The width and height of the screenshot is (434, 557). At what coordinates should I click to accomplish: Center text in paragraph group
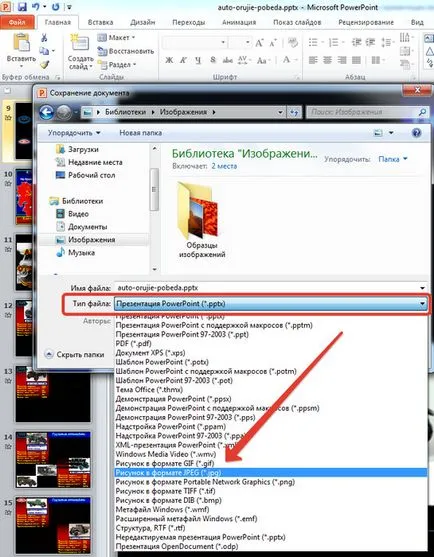point(327,60)
